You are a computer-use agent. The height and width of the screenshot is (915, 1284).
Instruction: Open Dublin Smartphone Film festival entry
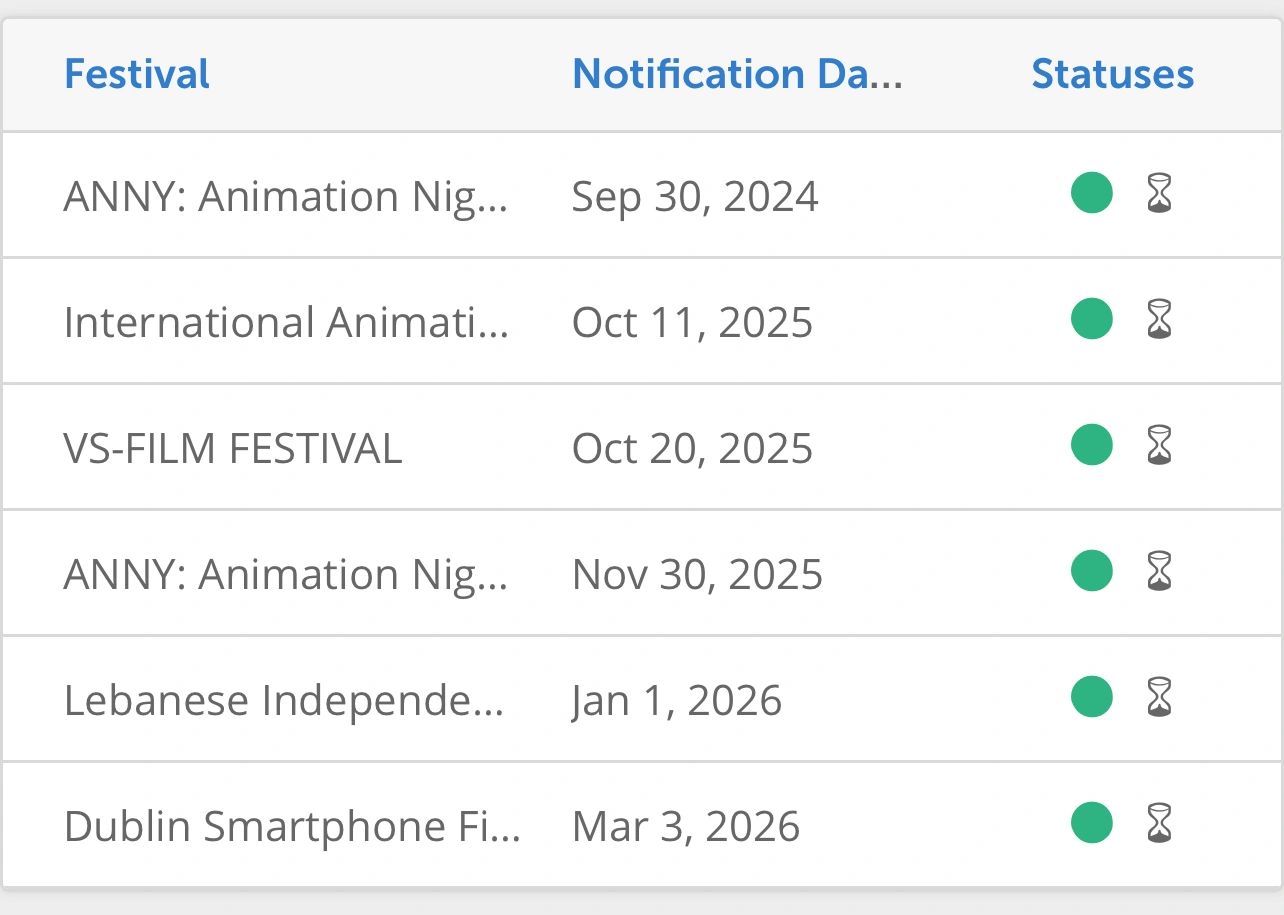[x=292, y=827]
